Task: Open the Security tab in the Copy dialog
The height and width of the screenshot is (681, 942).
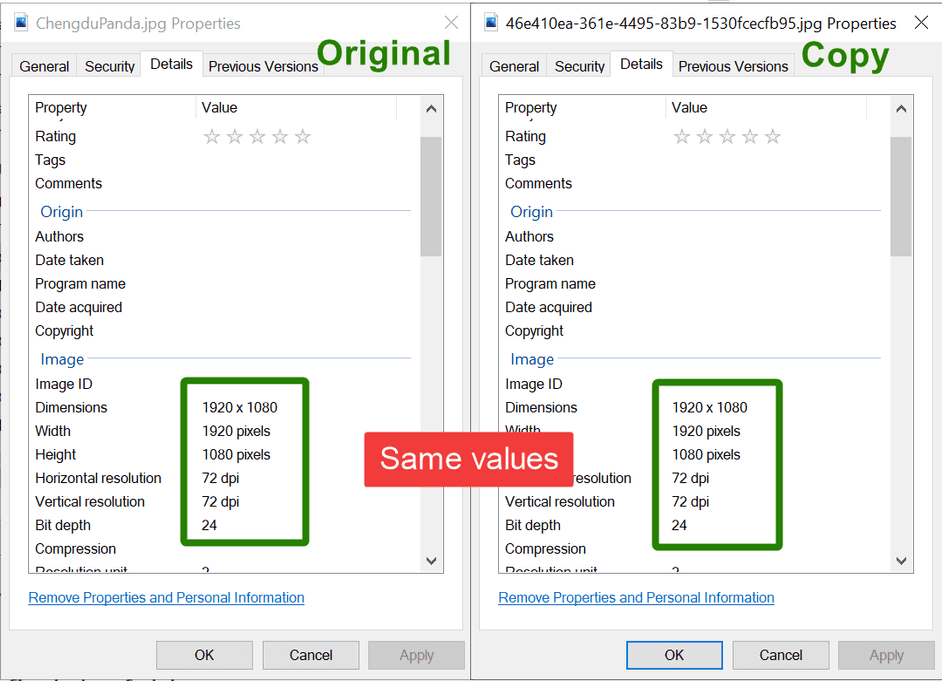Action: (578, 66)
